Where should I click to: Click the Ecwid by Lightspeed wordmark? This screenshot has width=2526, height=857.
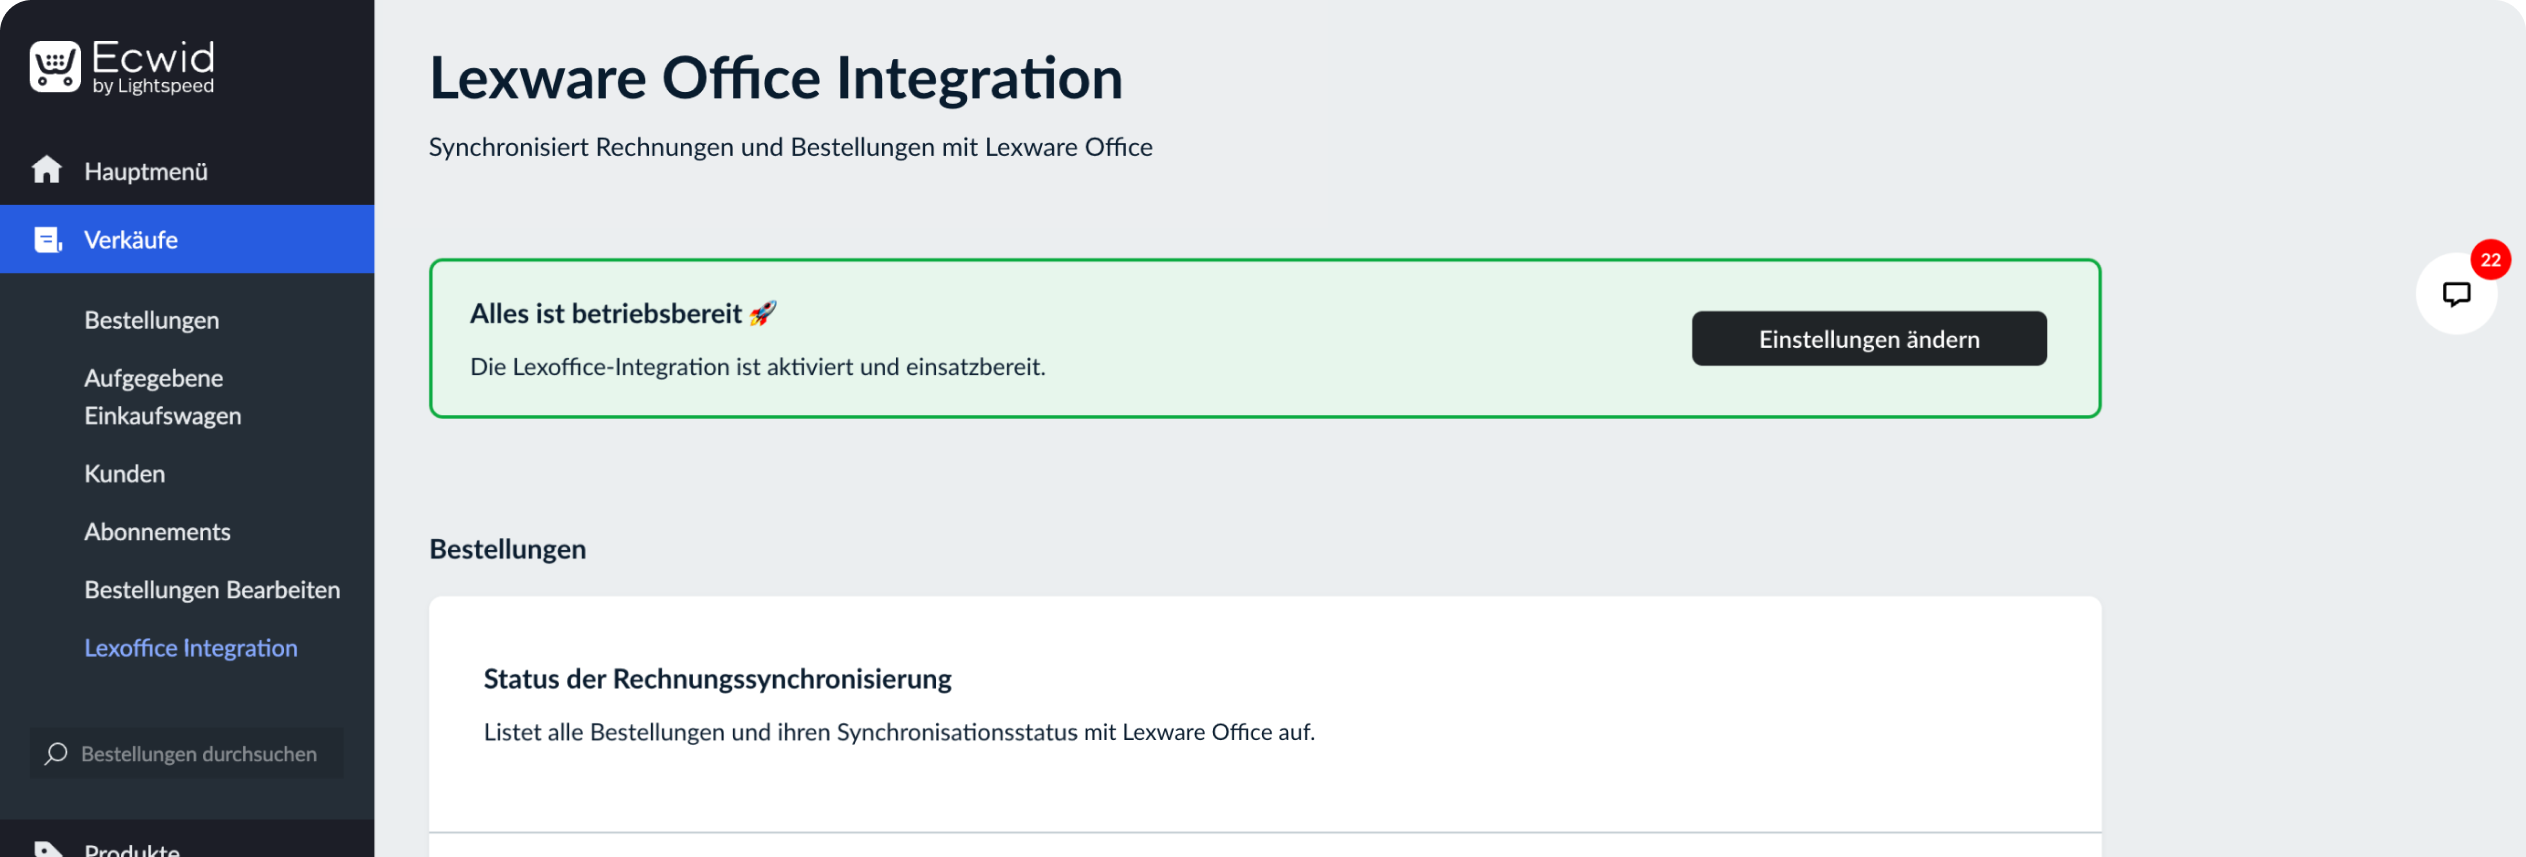(153, 67)
